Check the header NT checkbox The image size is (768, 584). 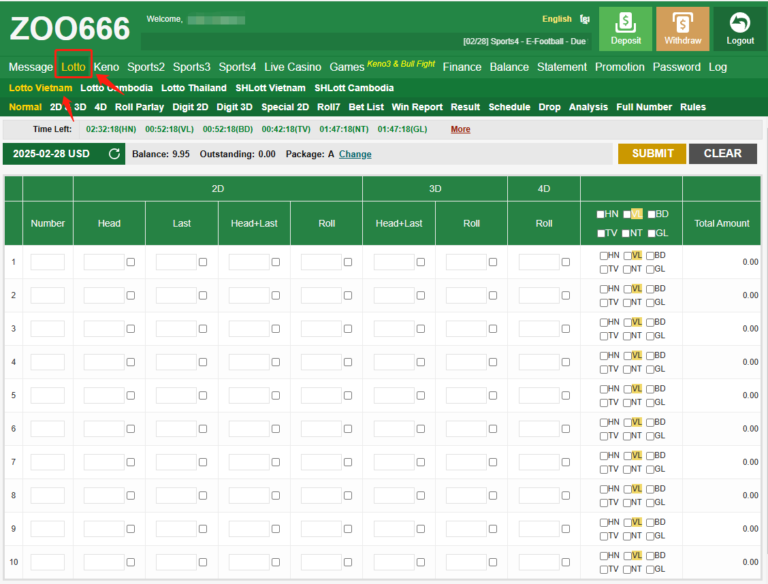(x=625, y=233)
